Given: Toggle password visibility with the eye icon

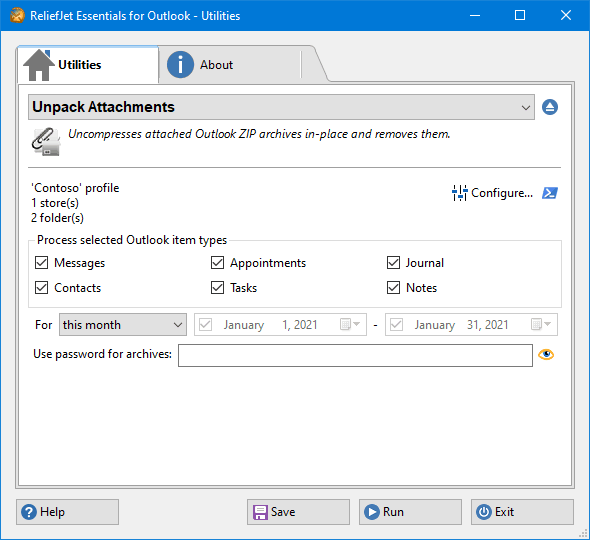Looking at the screenshot, I should tap(546, 354).
